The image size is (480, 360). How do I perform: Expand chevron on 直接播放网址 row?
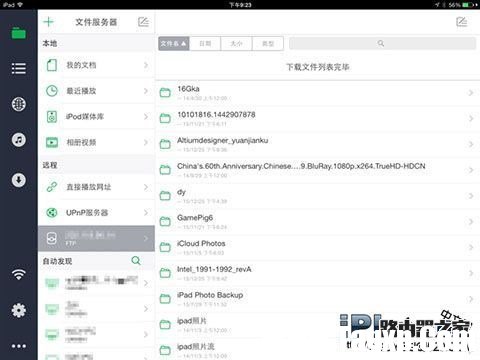pos(146,187)
